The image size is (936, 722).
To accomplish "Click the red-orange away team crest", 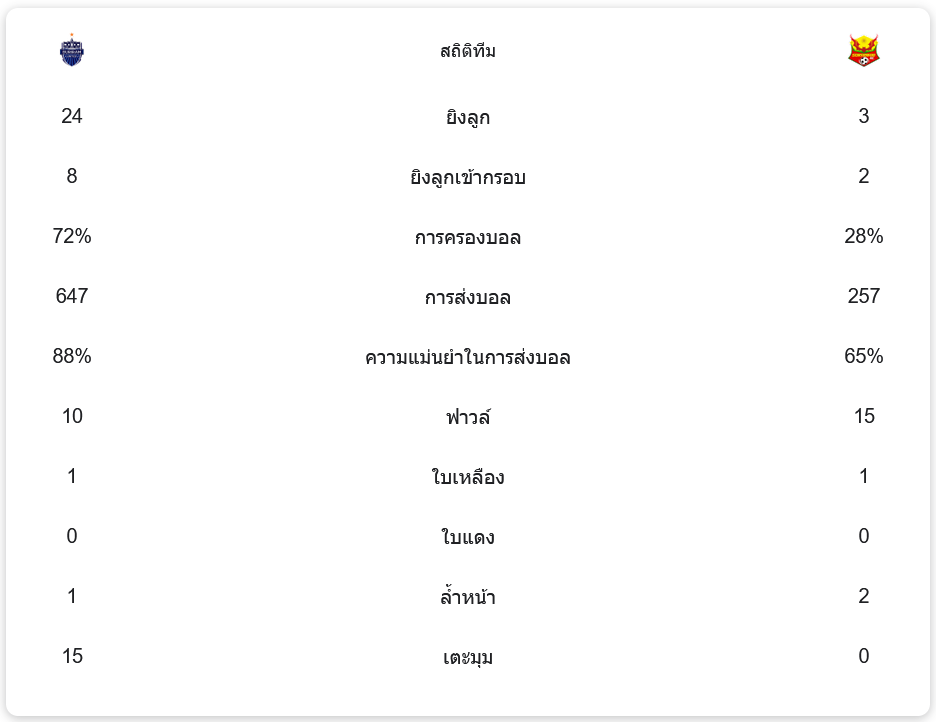I will pyautogui.click(x=863, y=50).
